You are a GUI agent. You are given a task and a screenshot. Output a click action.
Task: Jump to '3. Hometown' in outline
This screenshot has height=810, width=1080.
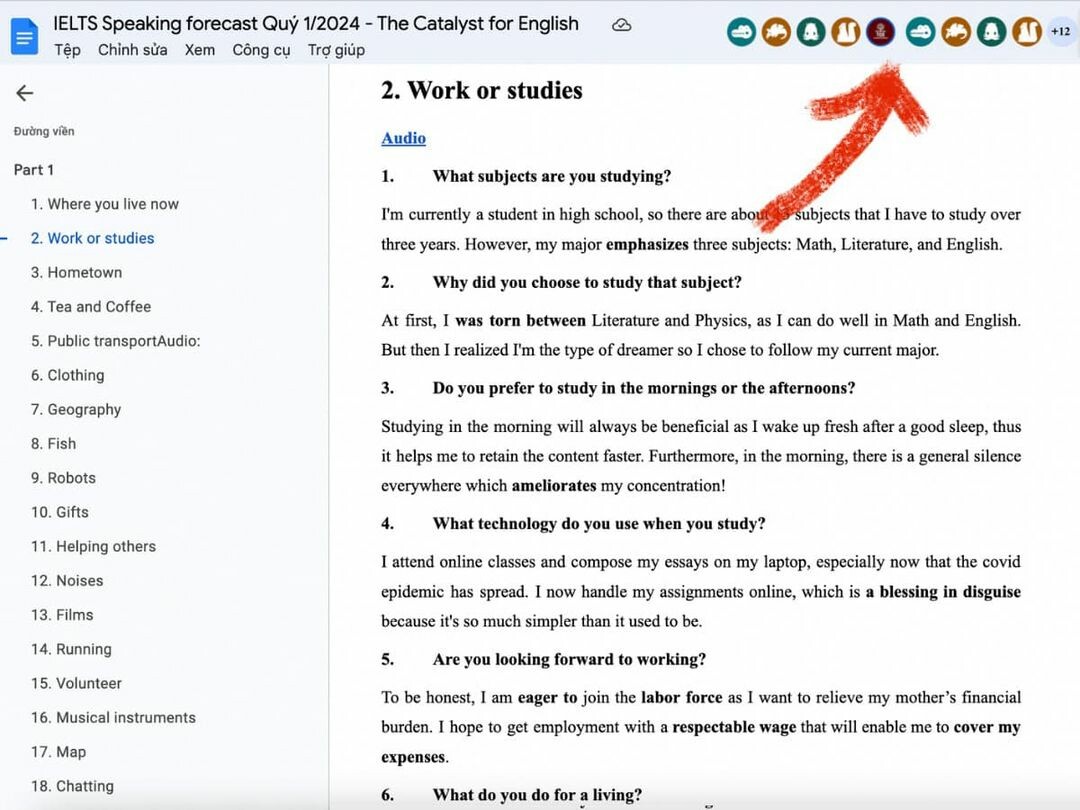(x=76, y=272)
